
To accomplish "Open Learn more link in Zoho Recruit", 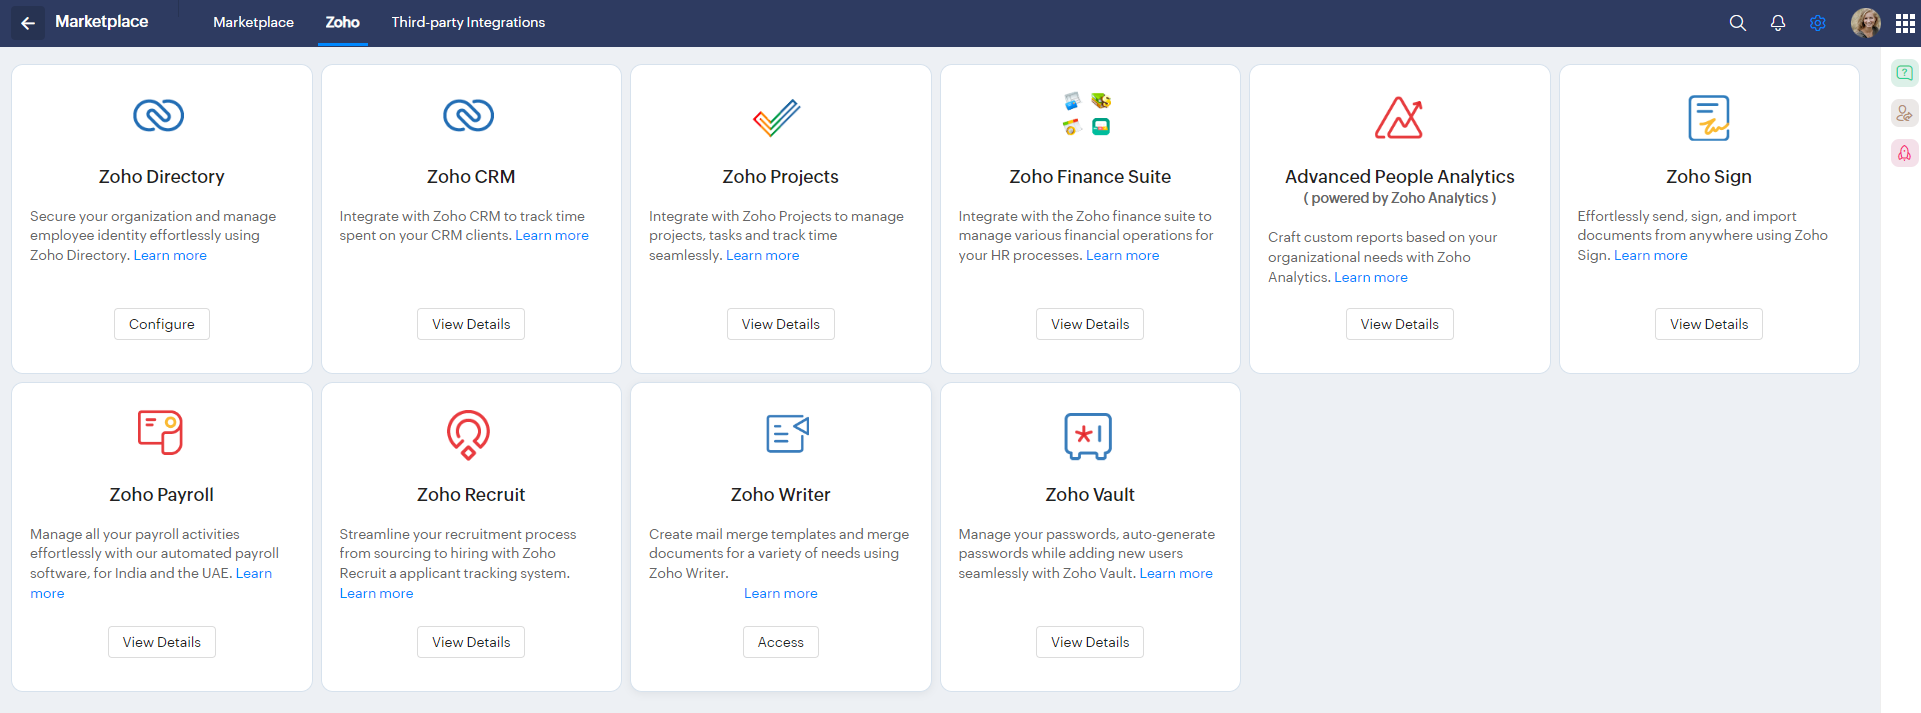I will 376,593.
